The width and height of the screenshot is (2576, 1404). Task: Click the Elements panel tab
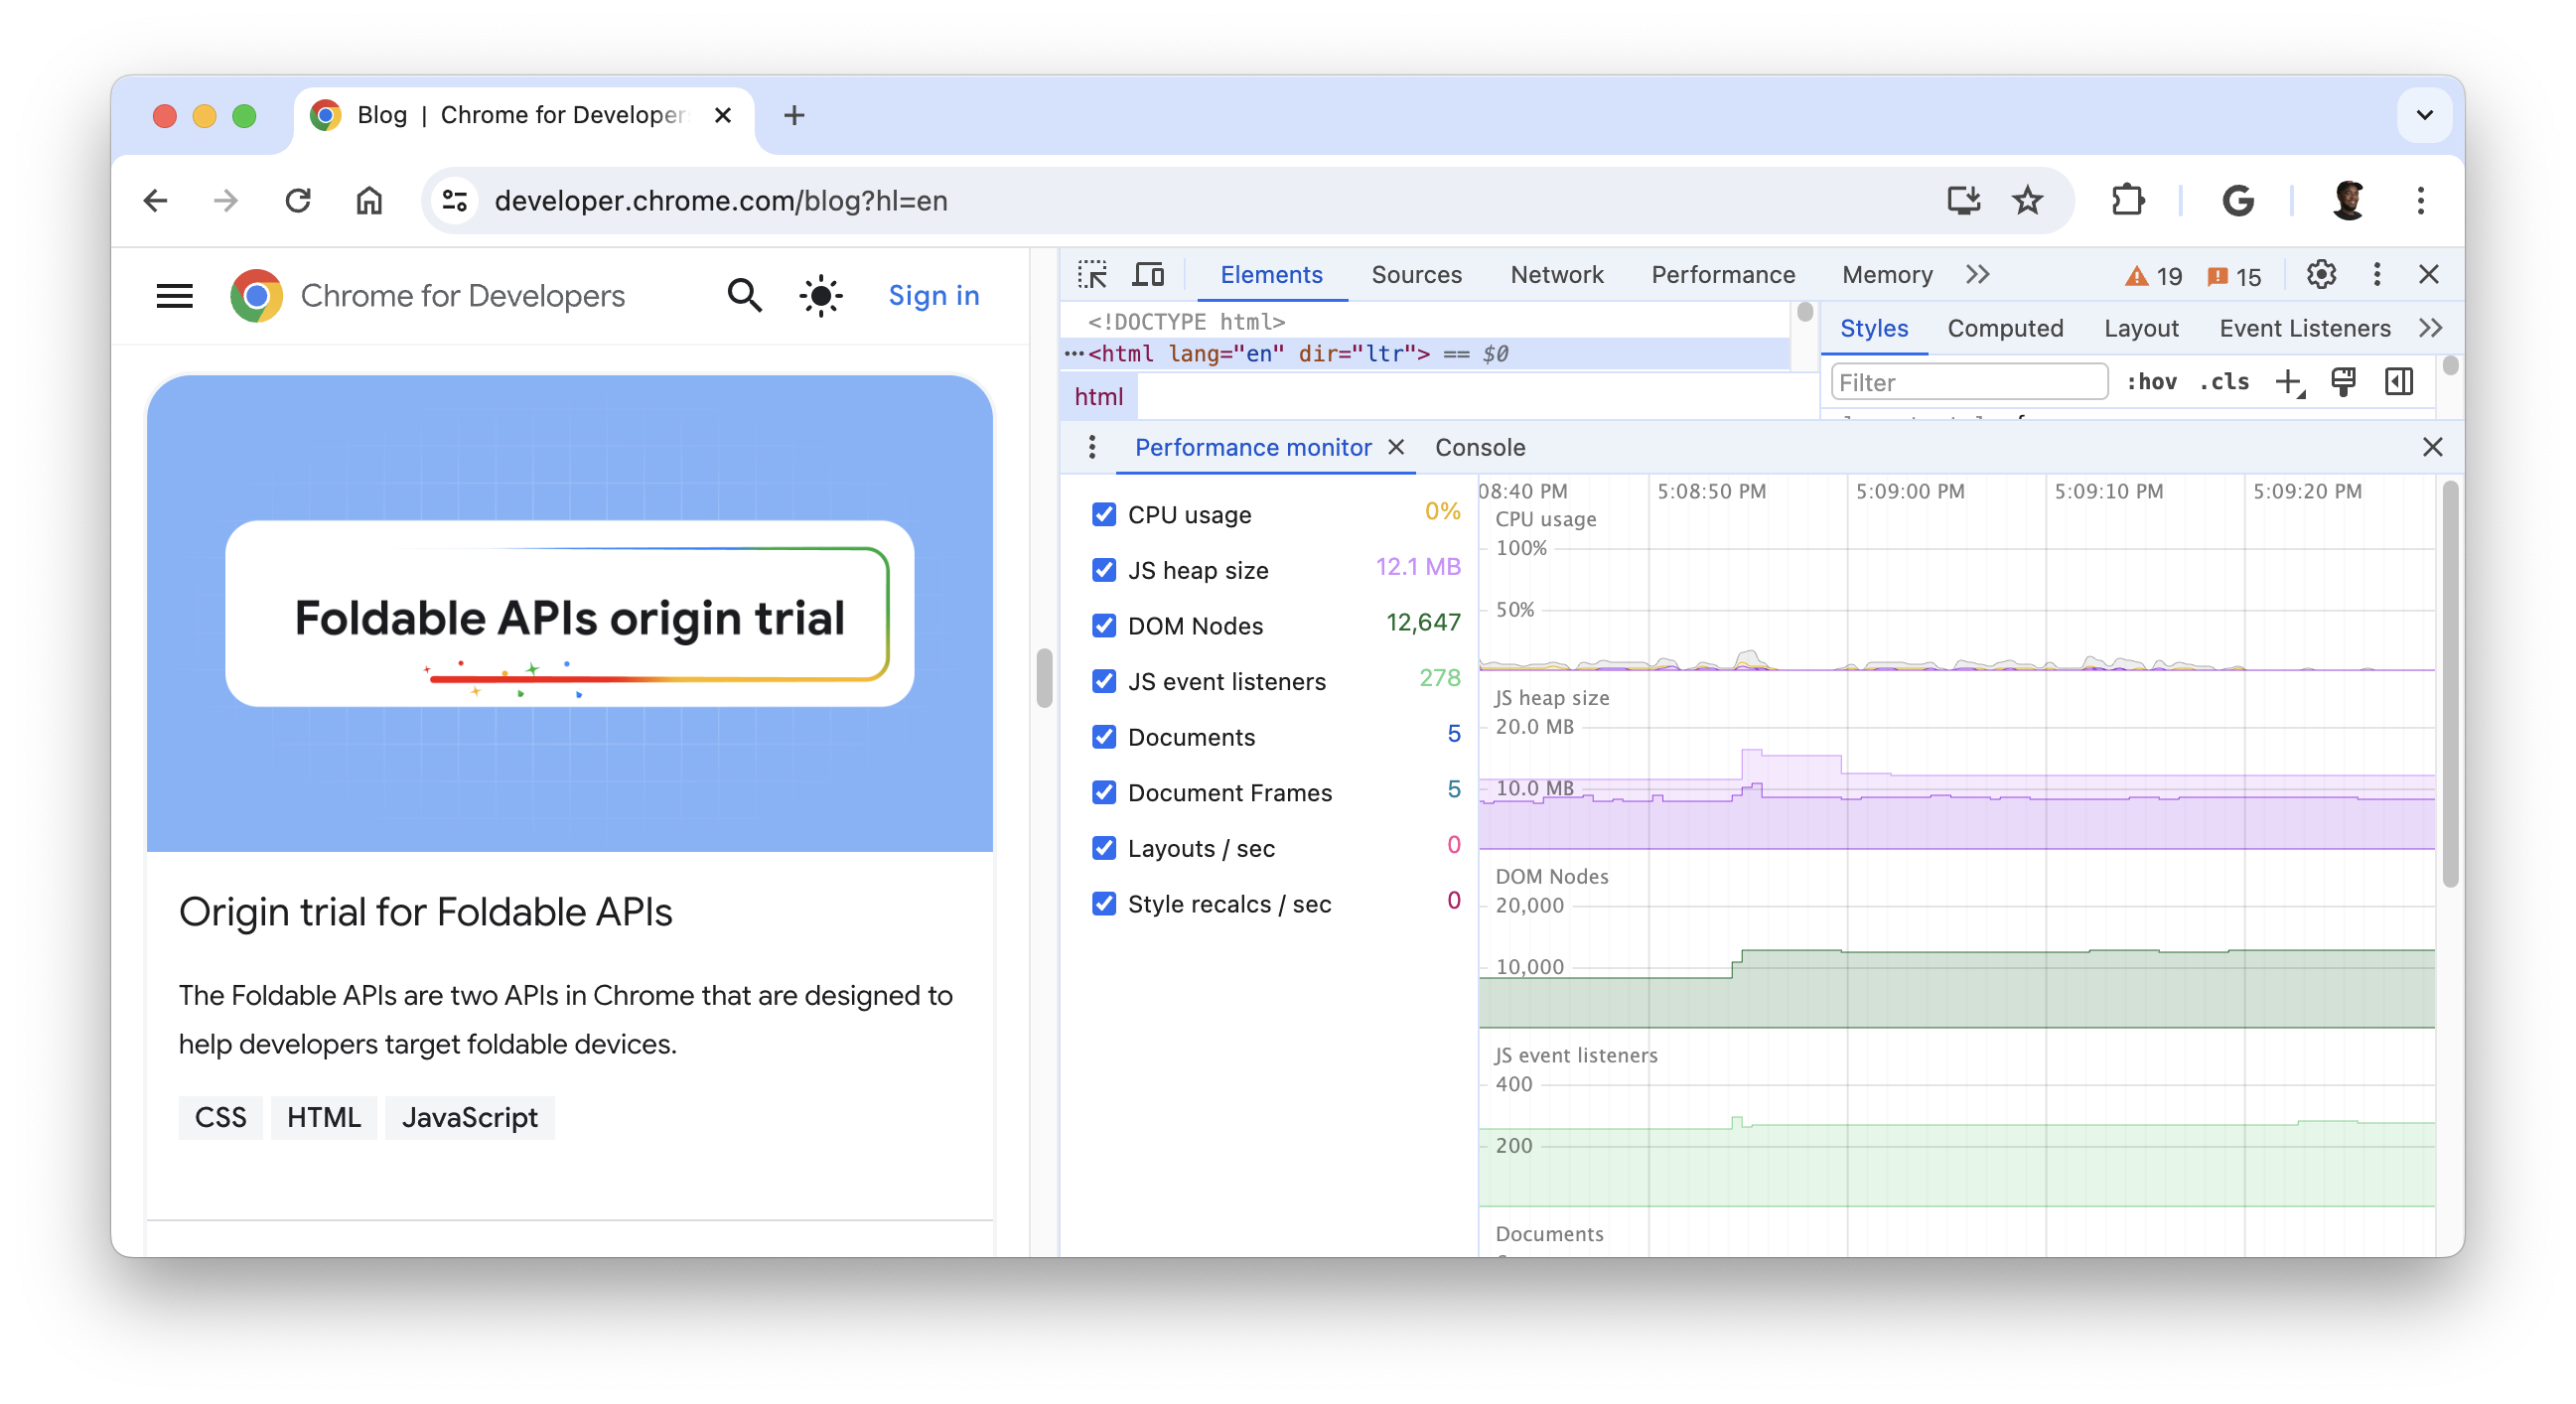[x=1271, y=273]
